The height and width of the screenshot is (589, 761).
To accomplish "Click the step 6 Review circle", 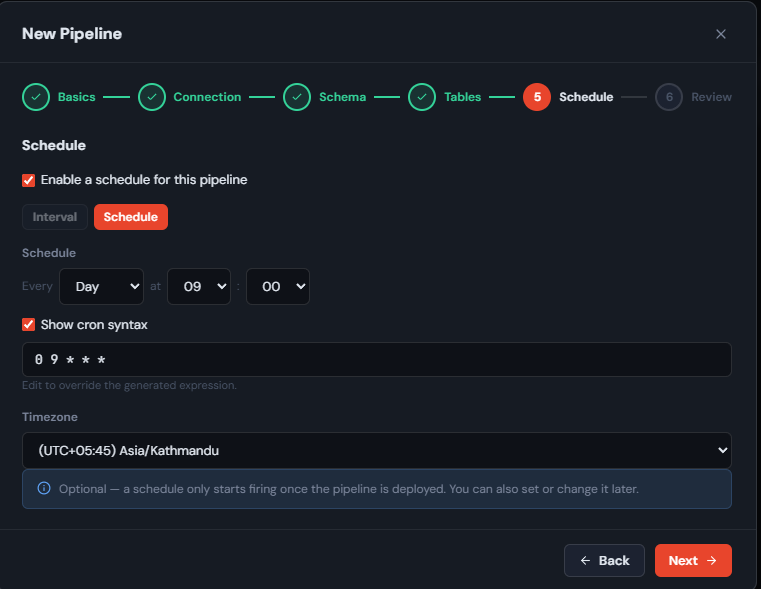I will (x=669, y=97).
